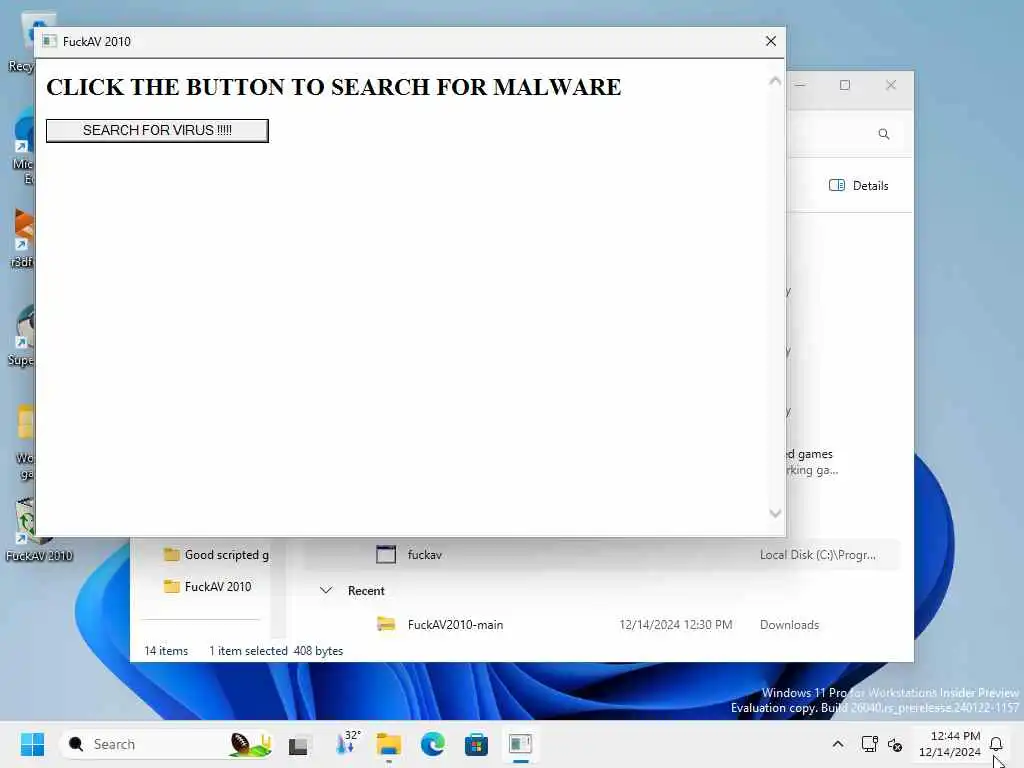Viewport: 1024px width, 768px height.
Task: Click the 12/14/2024 12:30 PM date cell
Action: [x=675, y=624]
